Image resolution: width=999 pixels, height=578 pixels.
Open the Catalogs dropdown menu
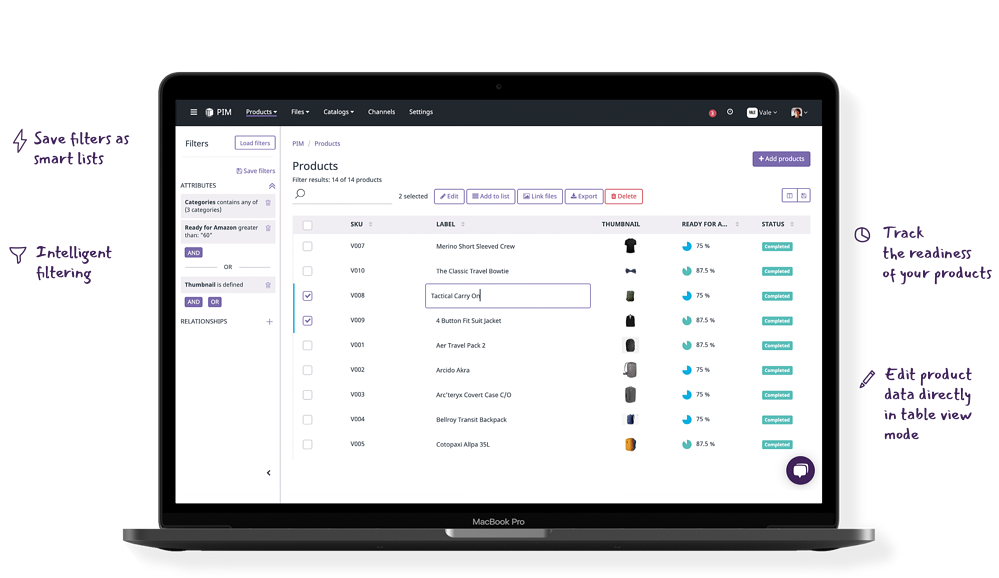(x=338, y=112)
